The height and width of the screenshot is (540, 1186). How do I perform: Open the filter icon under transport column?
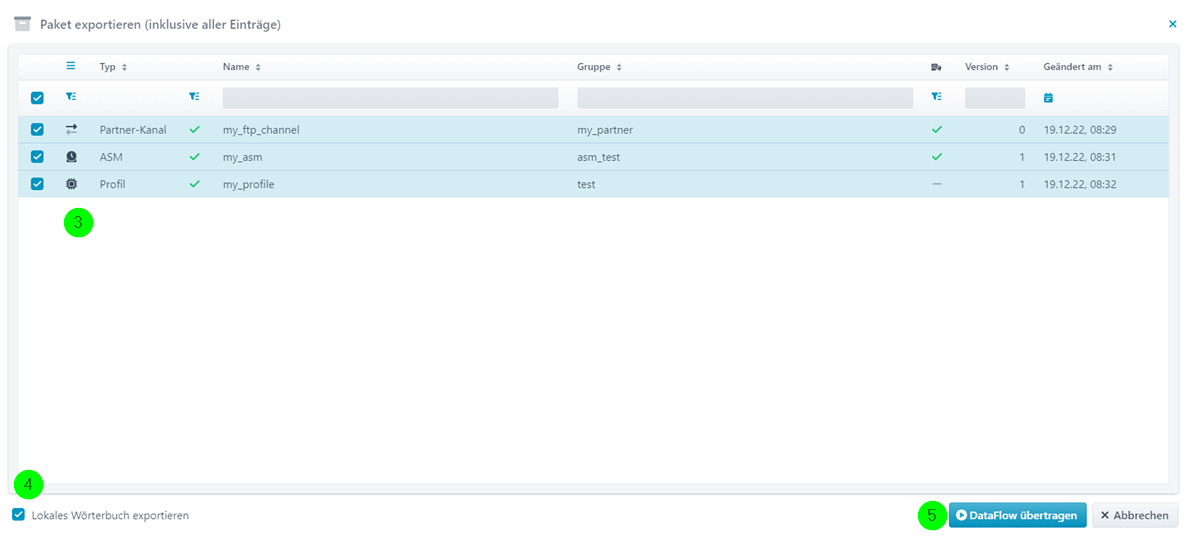tap(936, 97)
